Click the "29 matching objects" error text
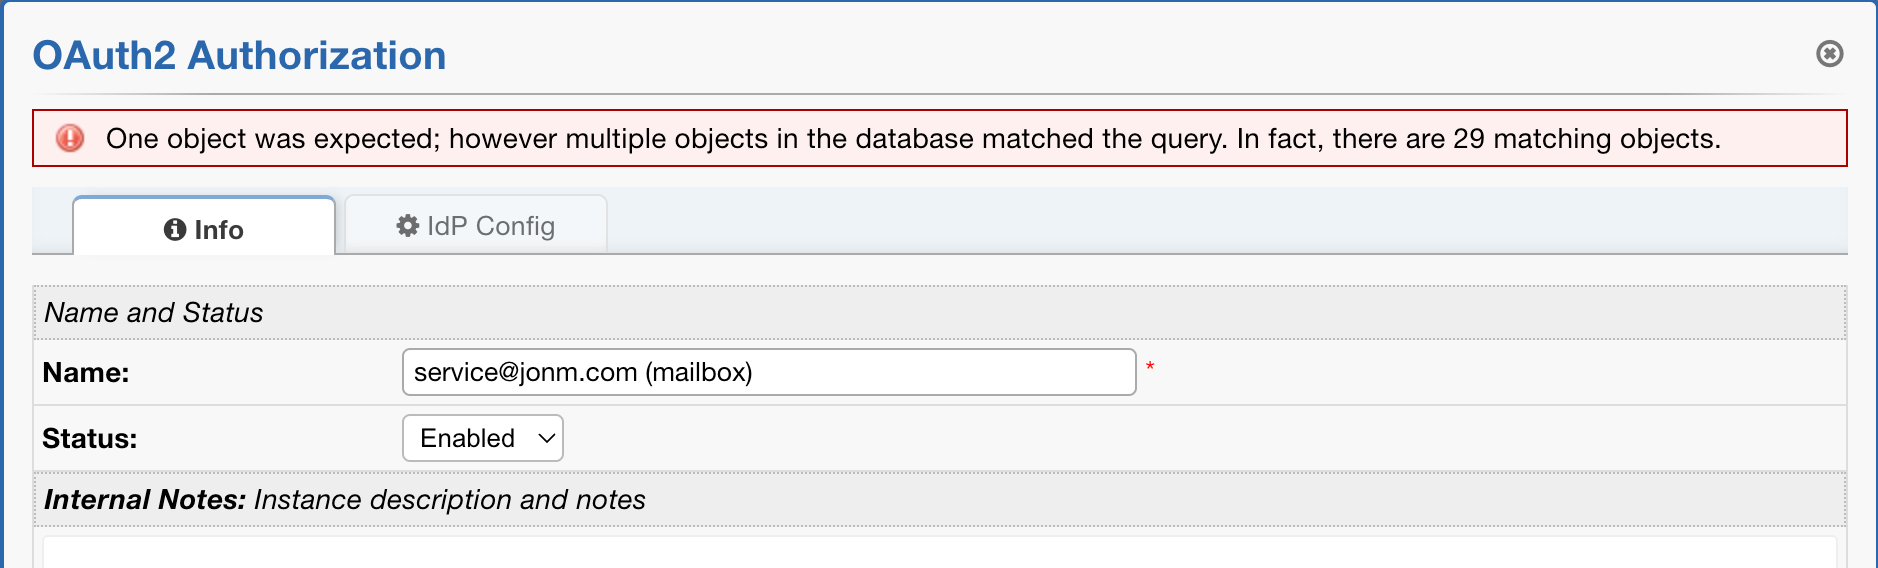The height and width of the screenshot is (568, 1878). (1586, 138)
